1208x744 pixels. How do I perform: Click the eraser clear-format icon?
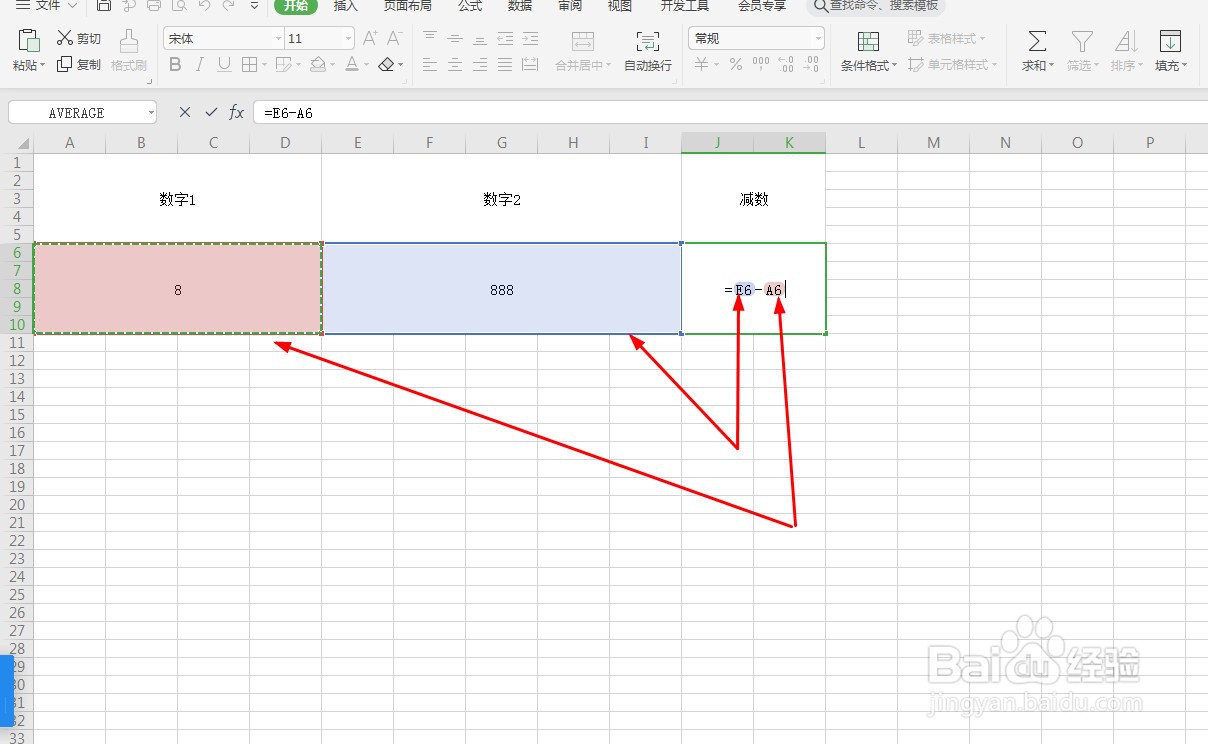pos(387,64)
